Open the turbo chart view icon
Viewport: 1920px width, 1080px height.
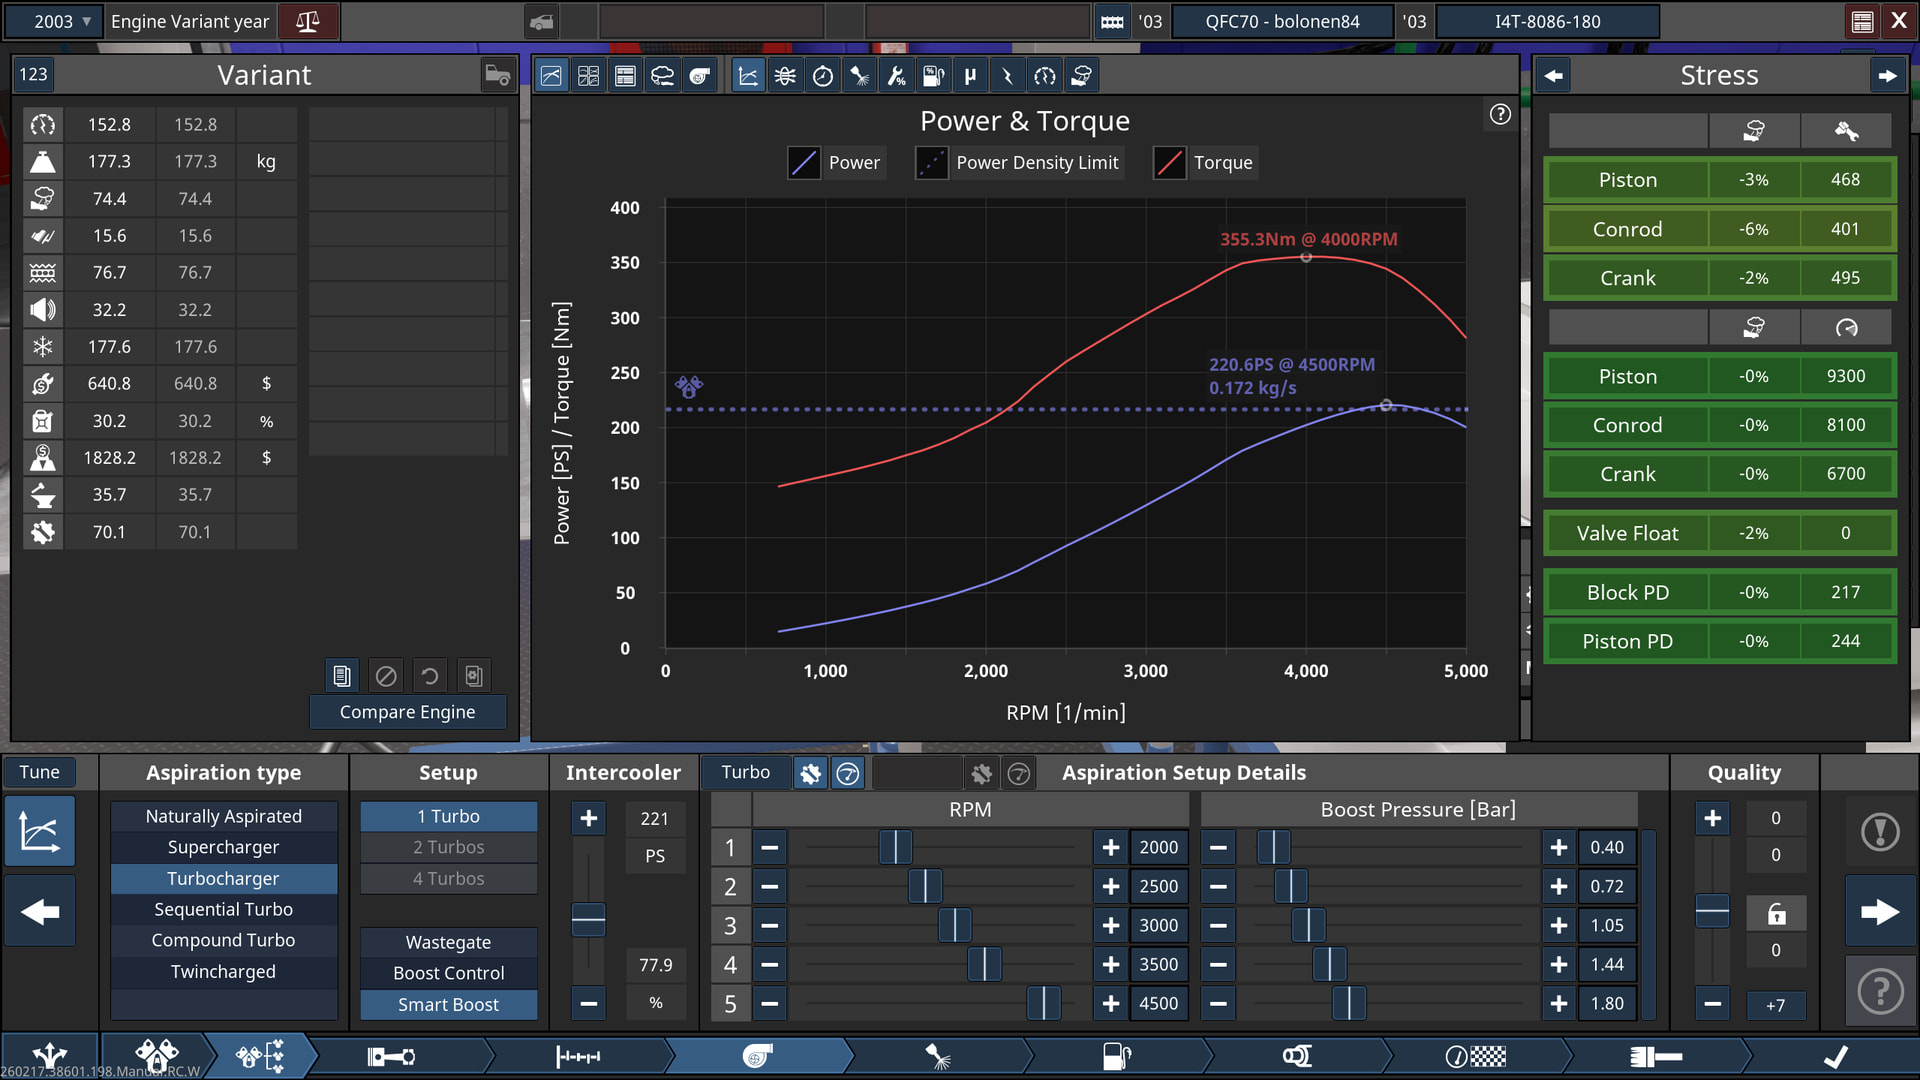tap(699, 76)
